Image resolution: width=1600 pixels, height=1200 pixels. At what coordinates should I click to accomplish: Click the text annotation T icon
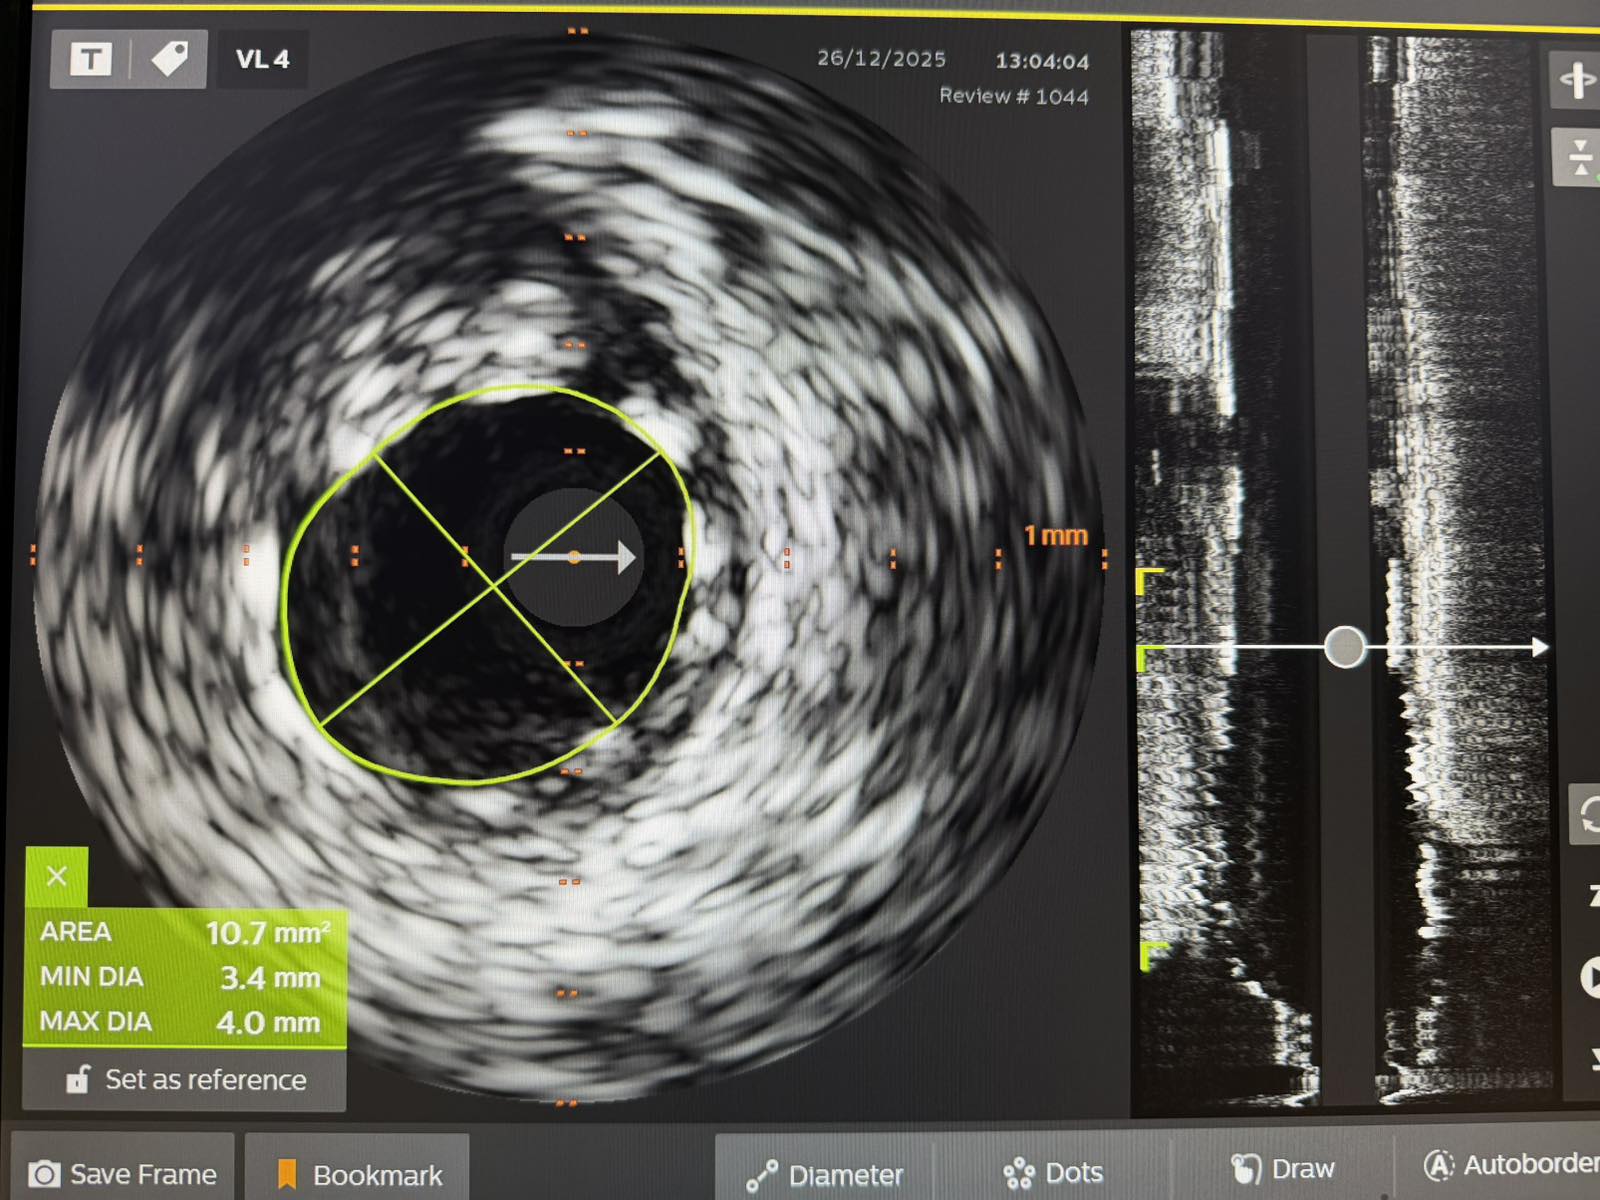tap(90, 60)
